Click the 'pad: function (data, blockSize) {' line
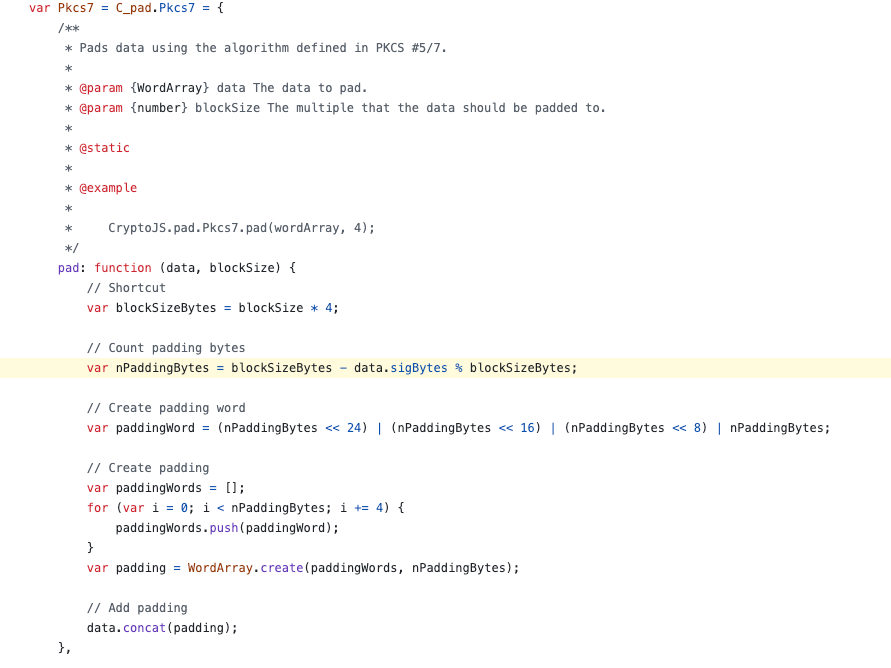Image resolution: width=891 pixels, height=668 pixels. pyautogui.click(x=177, y=268)
